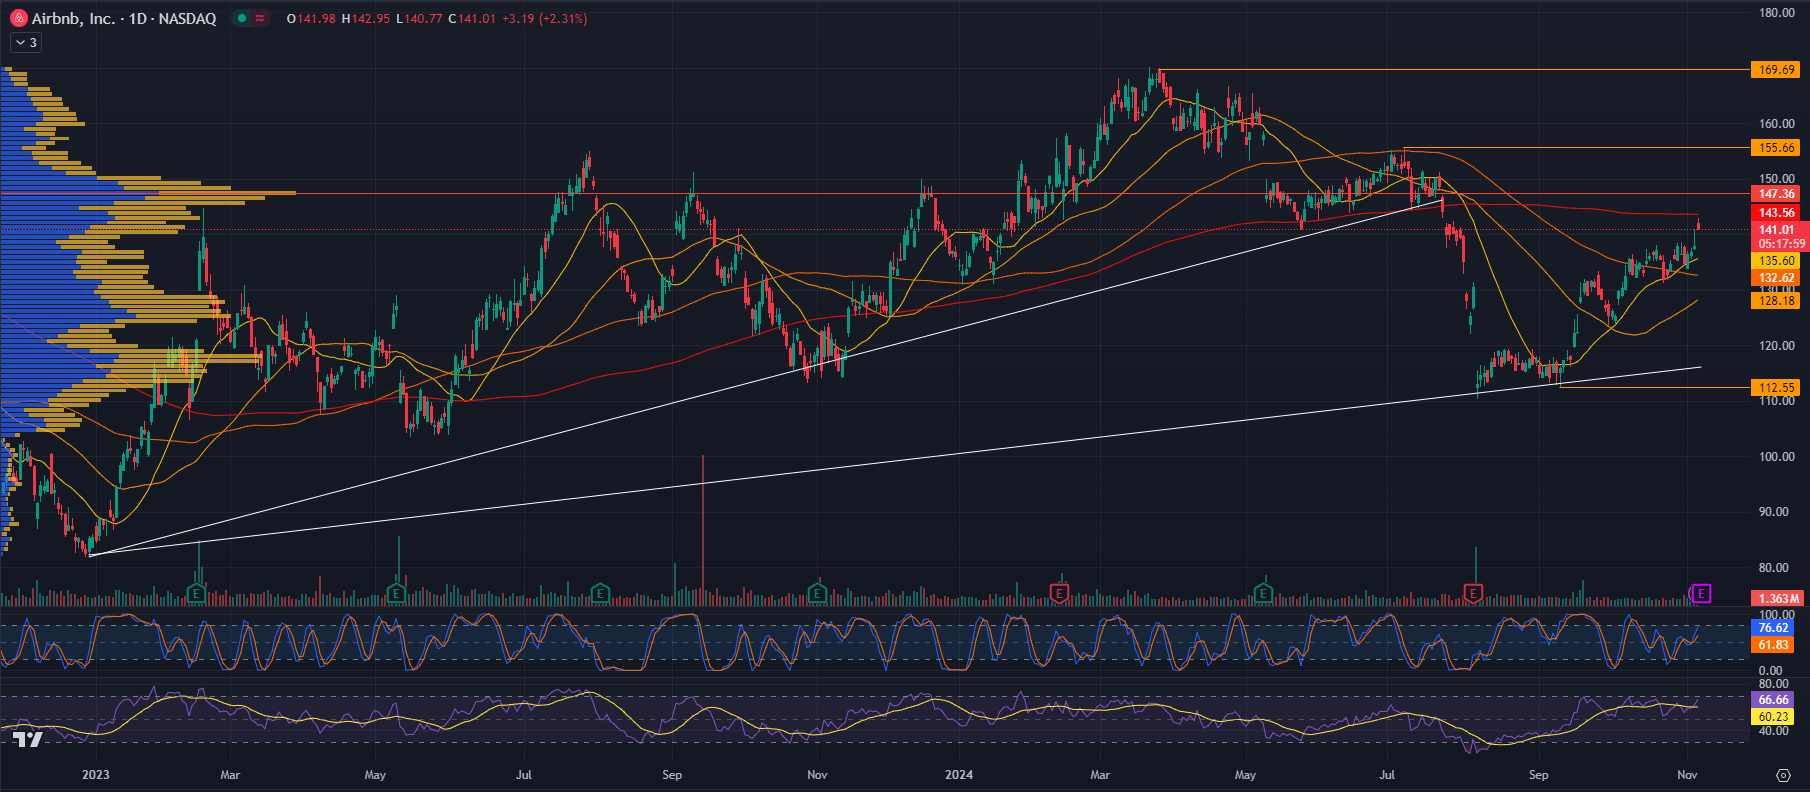Click the 147.36 red price label
Viewport: 1810px width, 792px height.
click(1776, 194)
